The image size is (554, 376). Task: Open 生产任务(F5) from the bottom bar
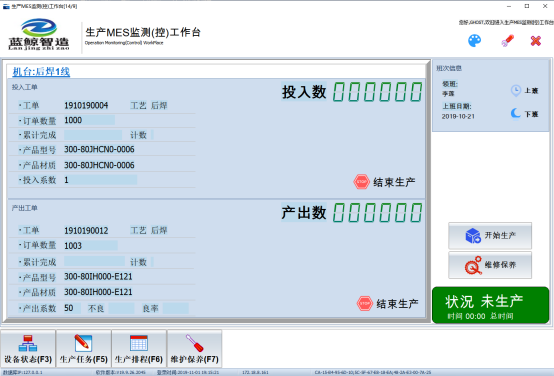83,348
